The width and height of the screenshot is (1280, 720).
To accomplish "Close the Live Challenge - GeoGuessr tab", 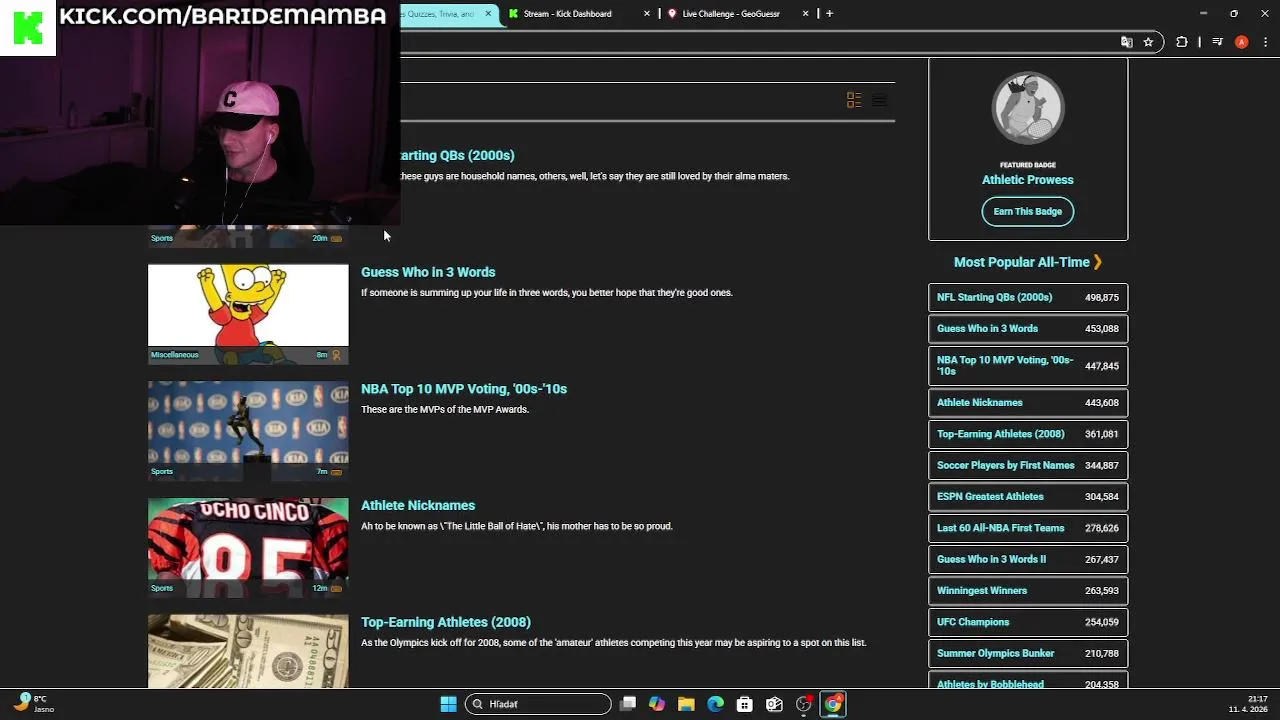I will point(806,14).
